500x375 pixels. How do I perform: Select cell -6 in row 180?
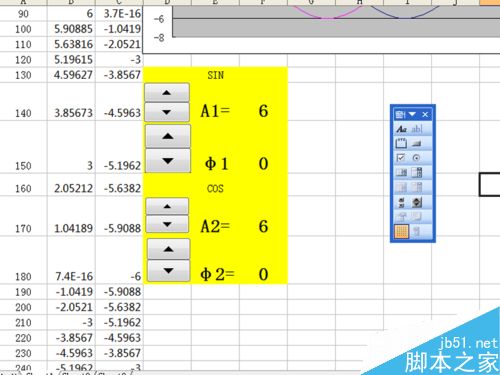click(119, 260)
